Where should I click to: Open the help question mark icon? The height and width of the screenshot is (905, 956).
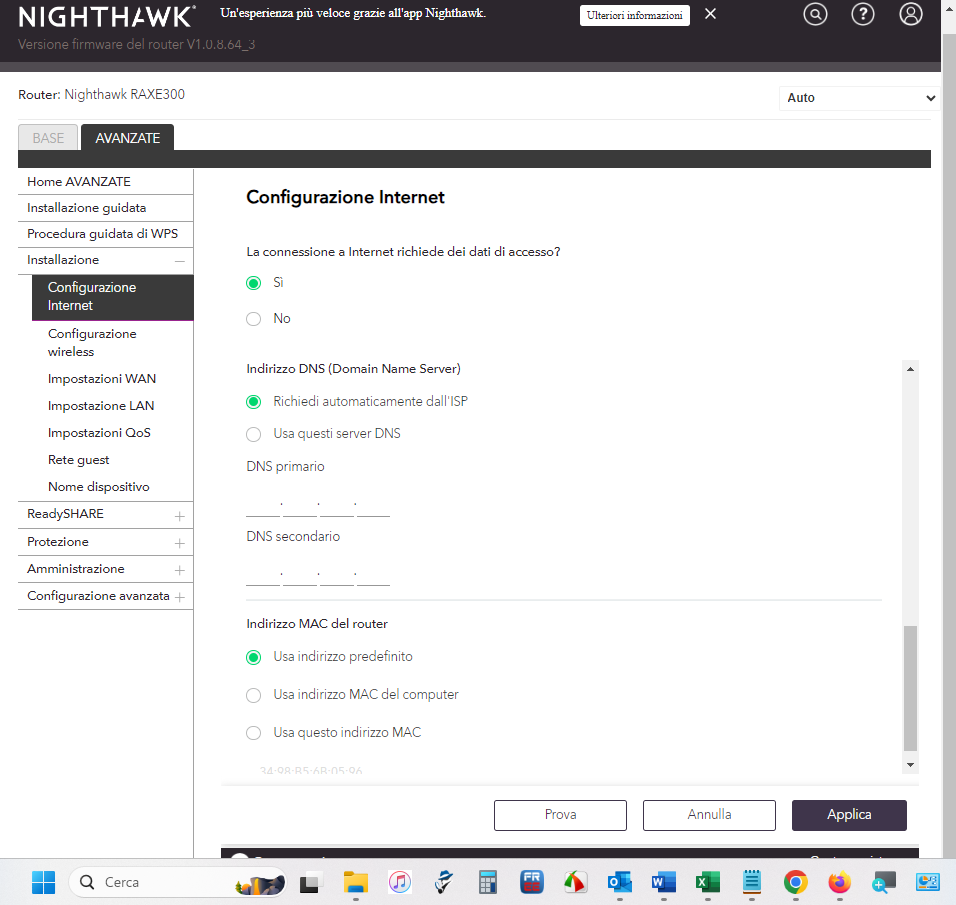863,14
